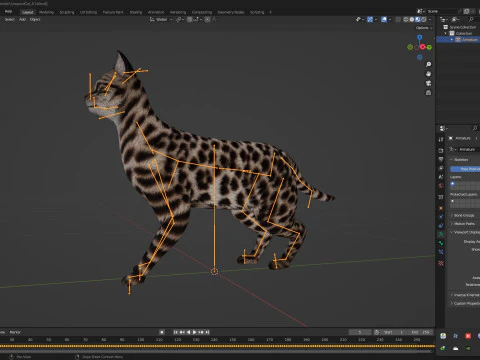Click the red X axis on navigation gizmo
Image resolution: width=480 pixels, height=360 pixels.
(423, 47)
